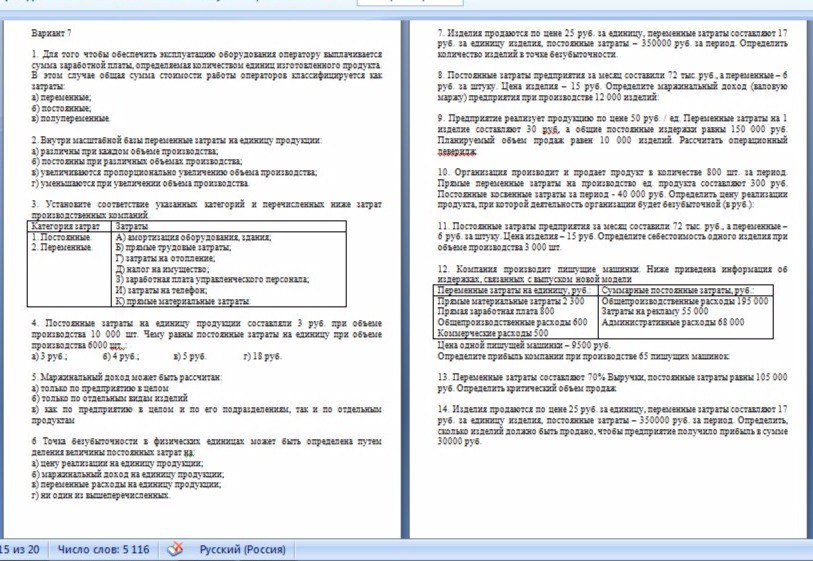813x561 pixels.
Task: Open word count from 'Число слов: 5 116'
Action: click(x=103, y=549)
